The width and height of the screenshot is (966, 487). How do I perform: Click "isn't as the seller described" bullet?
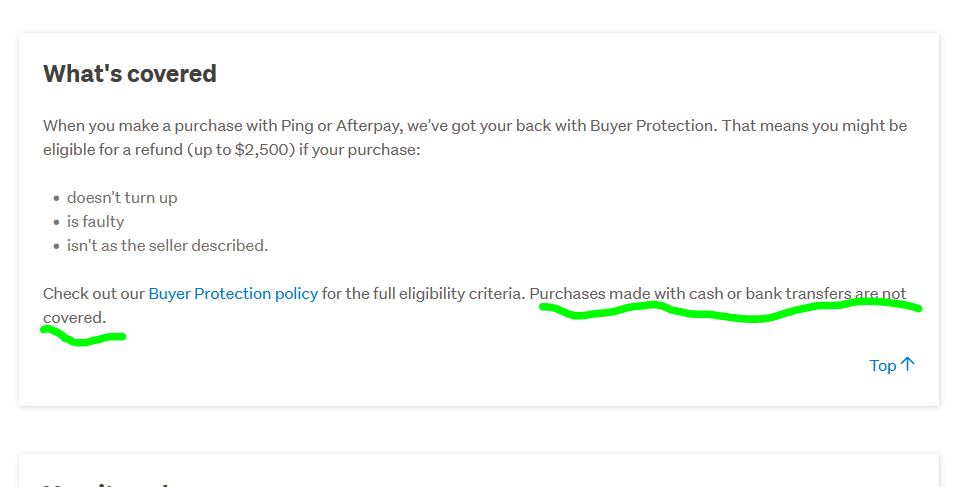pos(167,246)
